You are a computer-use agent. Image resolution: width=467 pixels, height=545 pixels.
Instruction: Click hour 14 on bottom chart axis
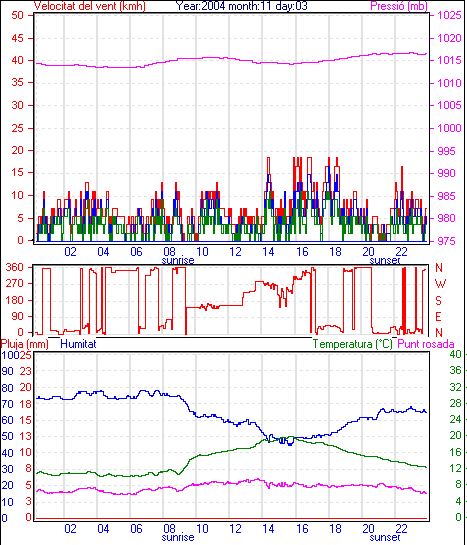pos(268,529)
